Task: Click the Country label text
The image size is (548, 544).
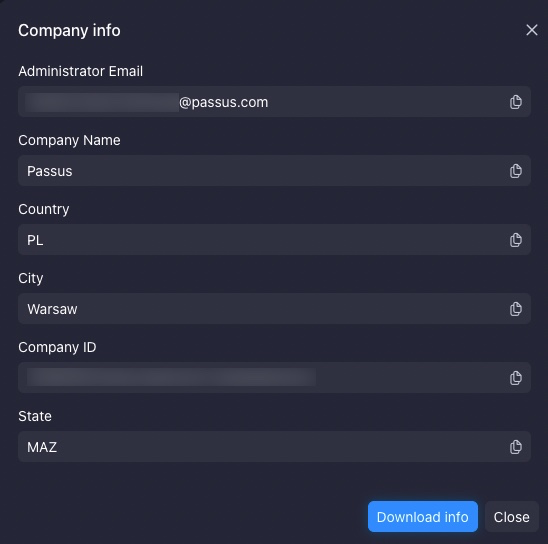Action: (44, 209)
